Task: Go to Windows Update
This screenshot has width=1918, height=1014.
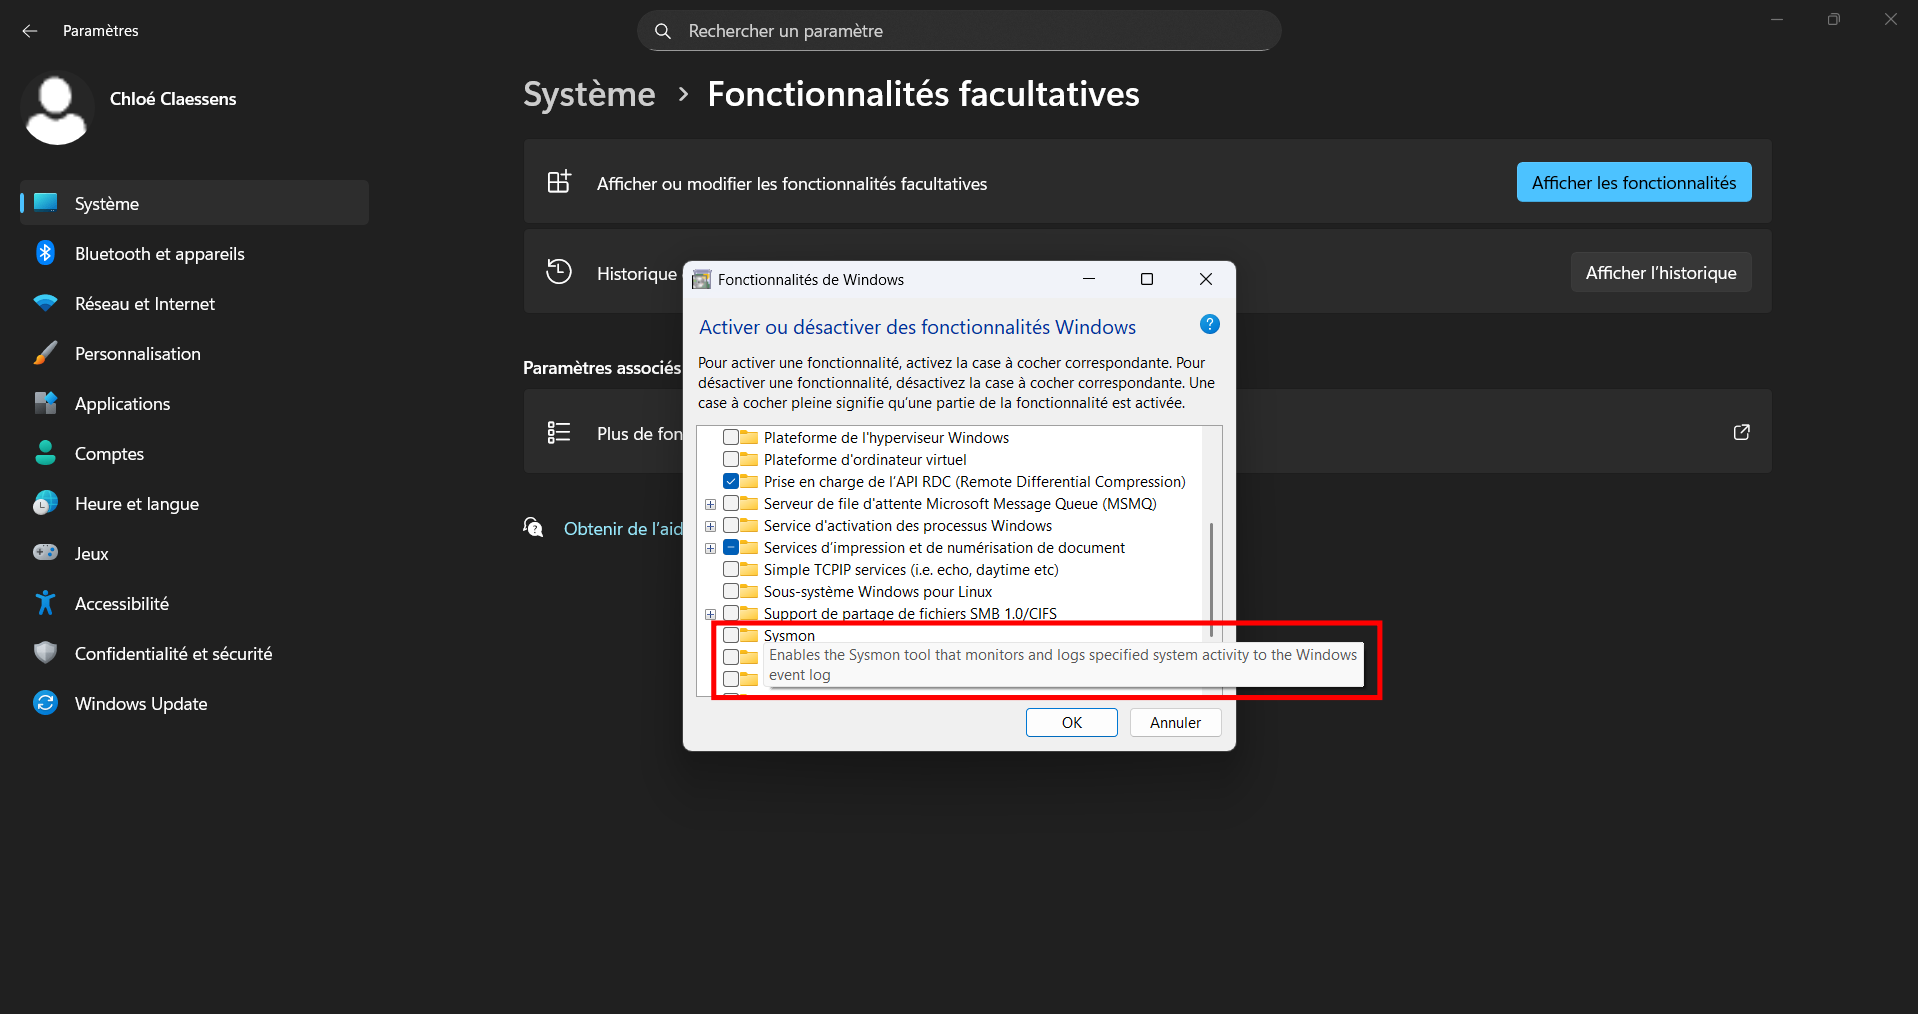Action: coord(194,703)
